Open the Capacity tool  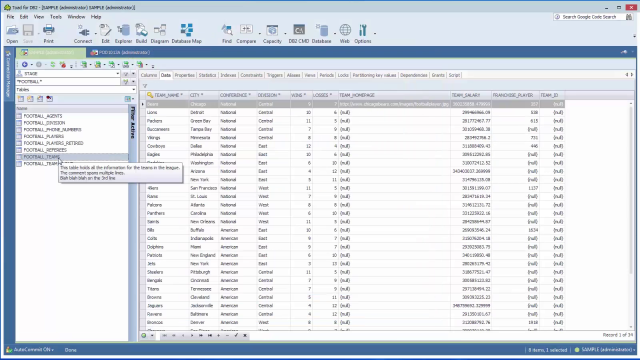point(272,33)
